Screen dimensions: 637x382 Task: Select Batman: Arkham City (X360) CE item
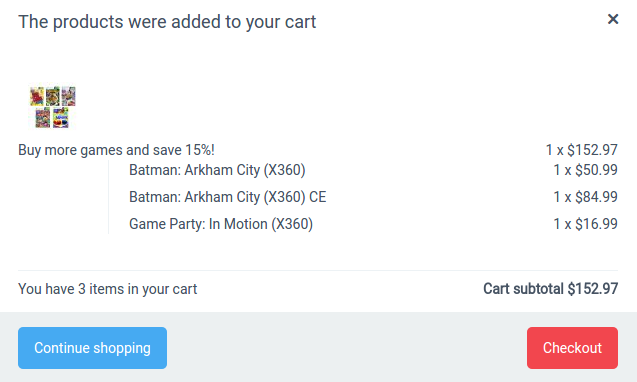tap(228, 197)
